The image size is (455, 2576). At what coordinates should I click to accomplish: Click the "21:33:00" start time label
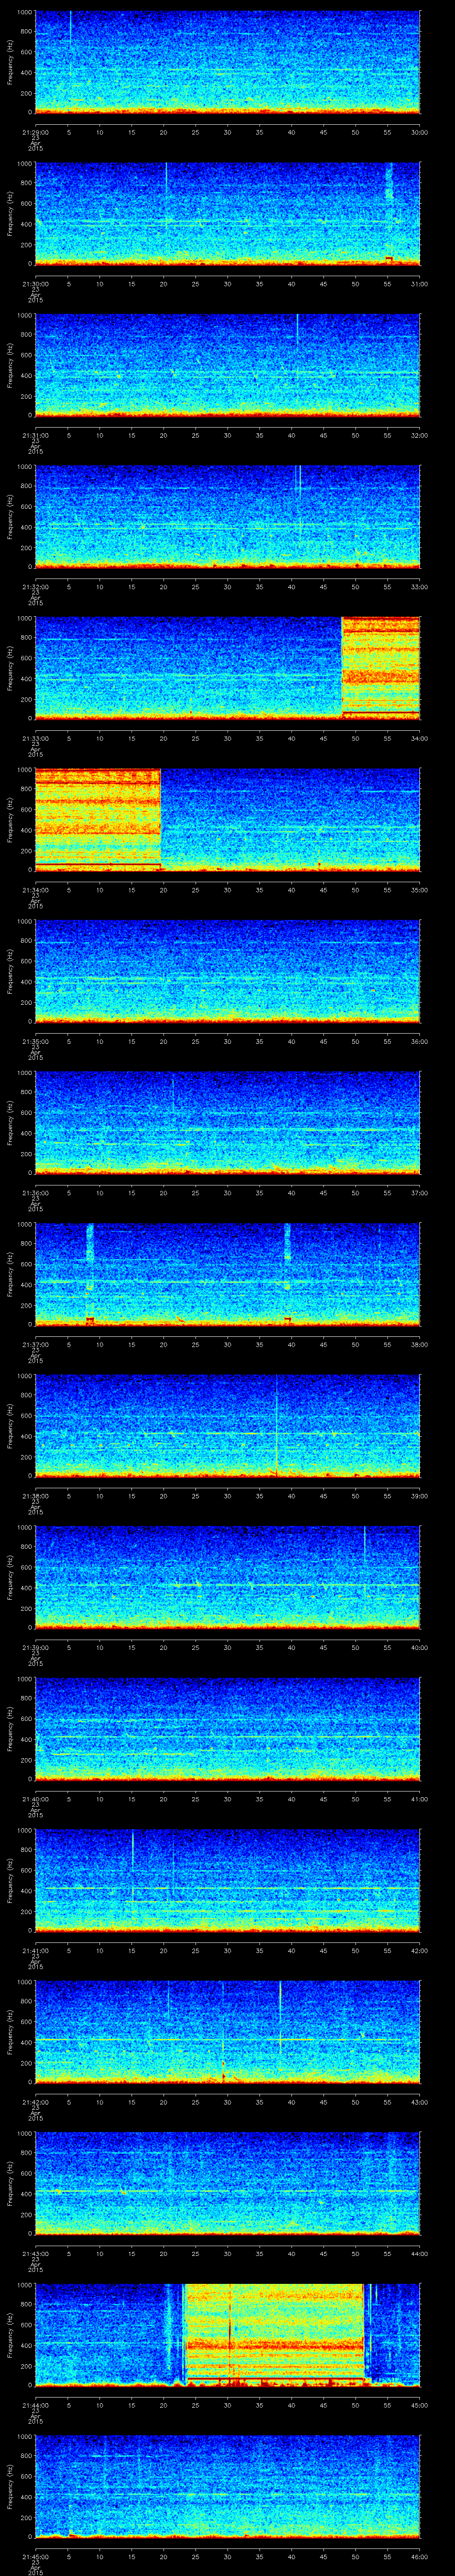click(35, 738)
